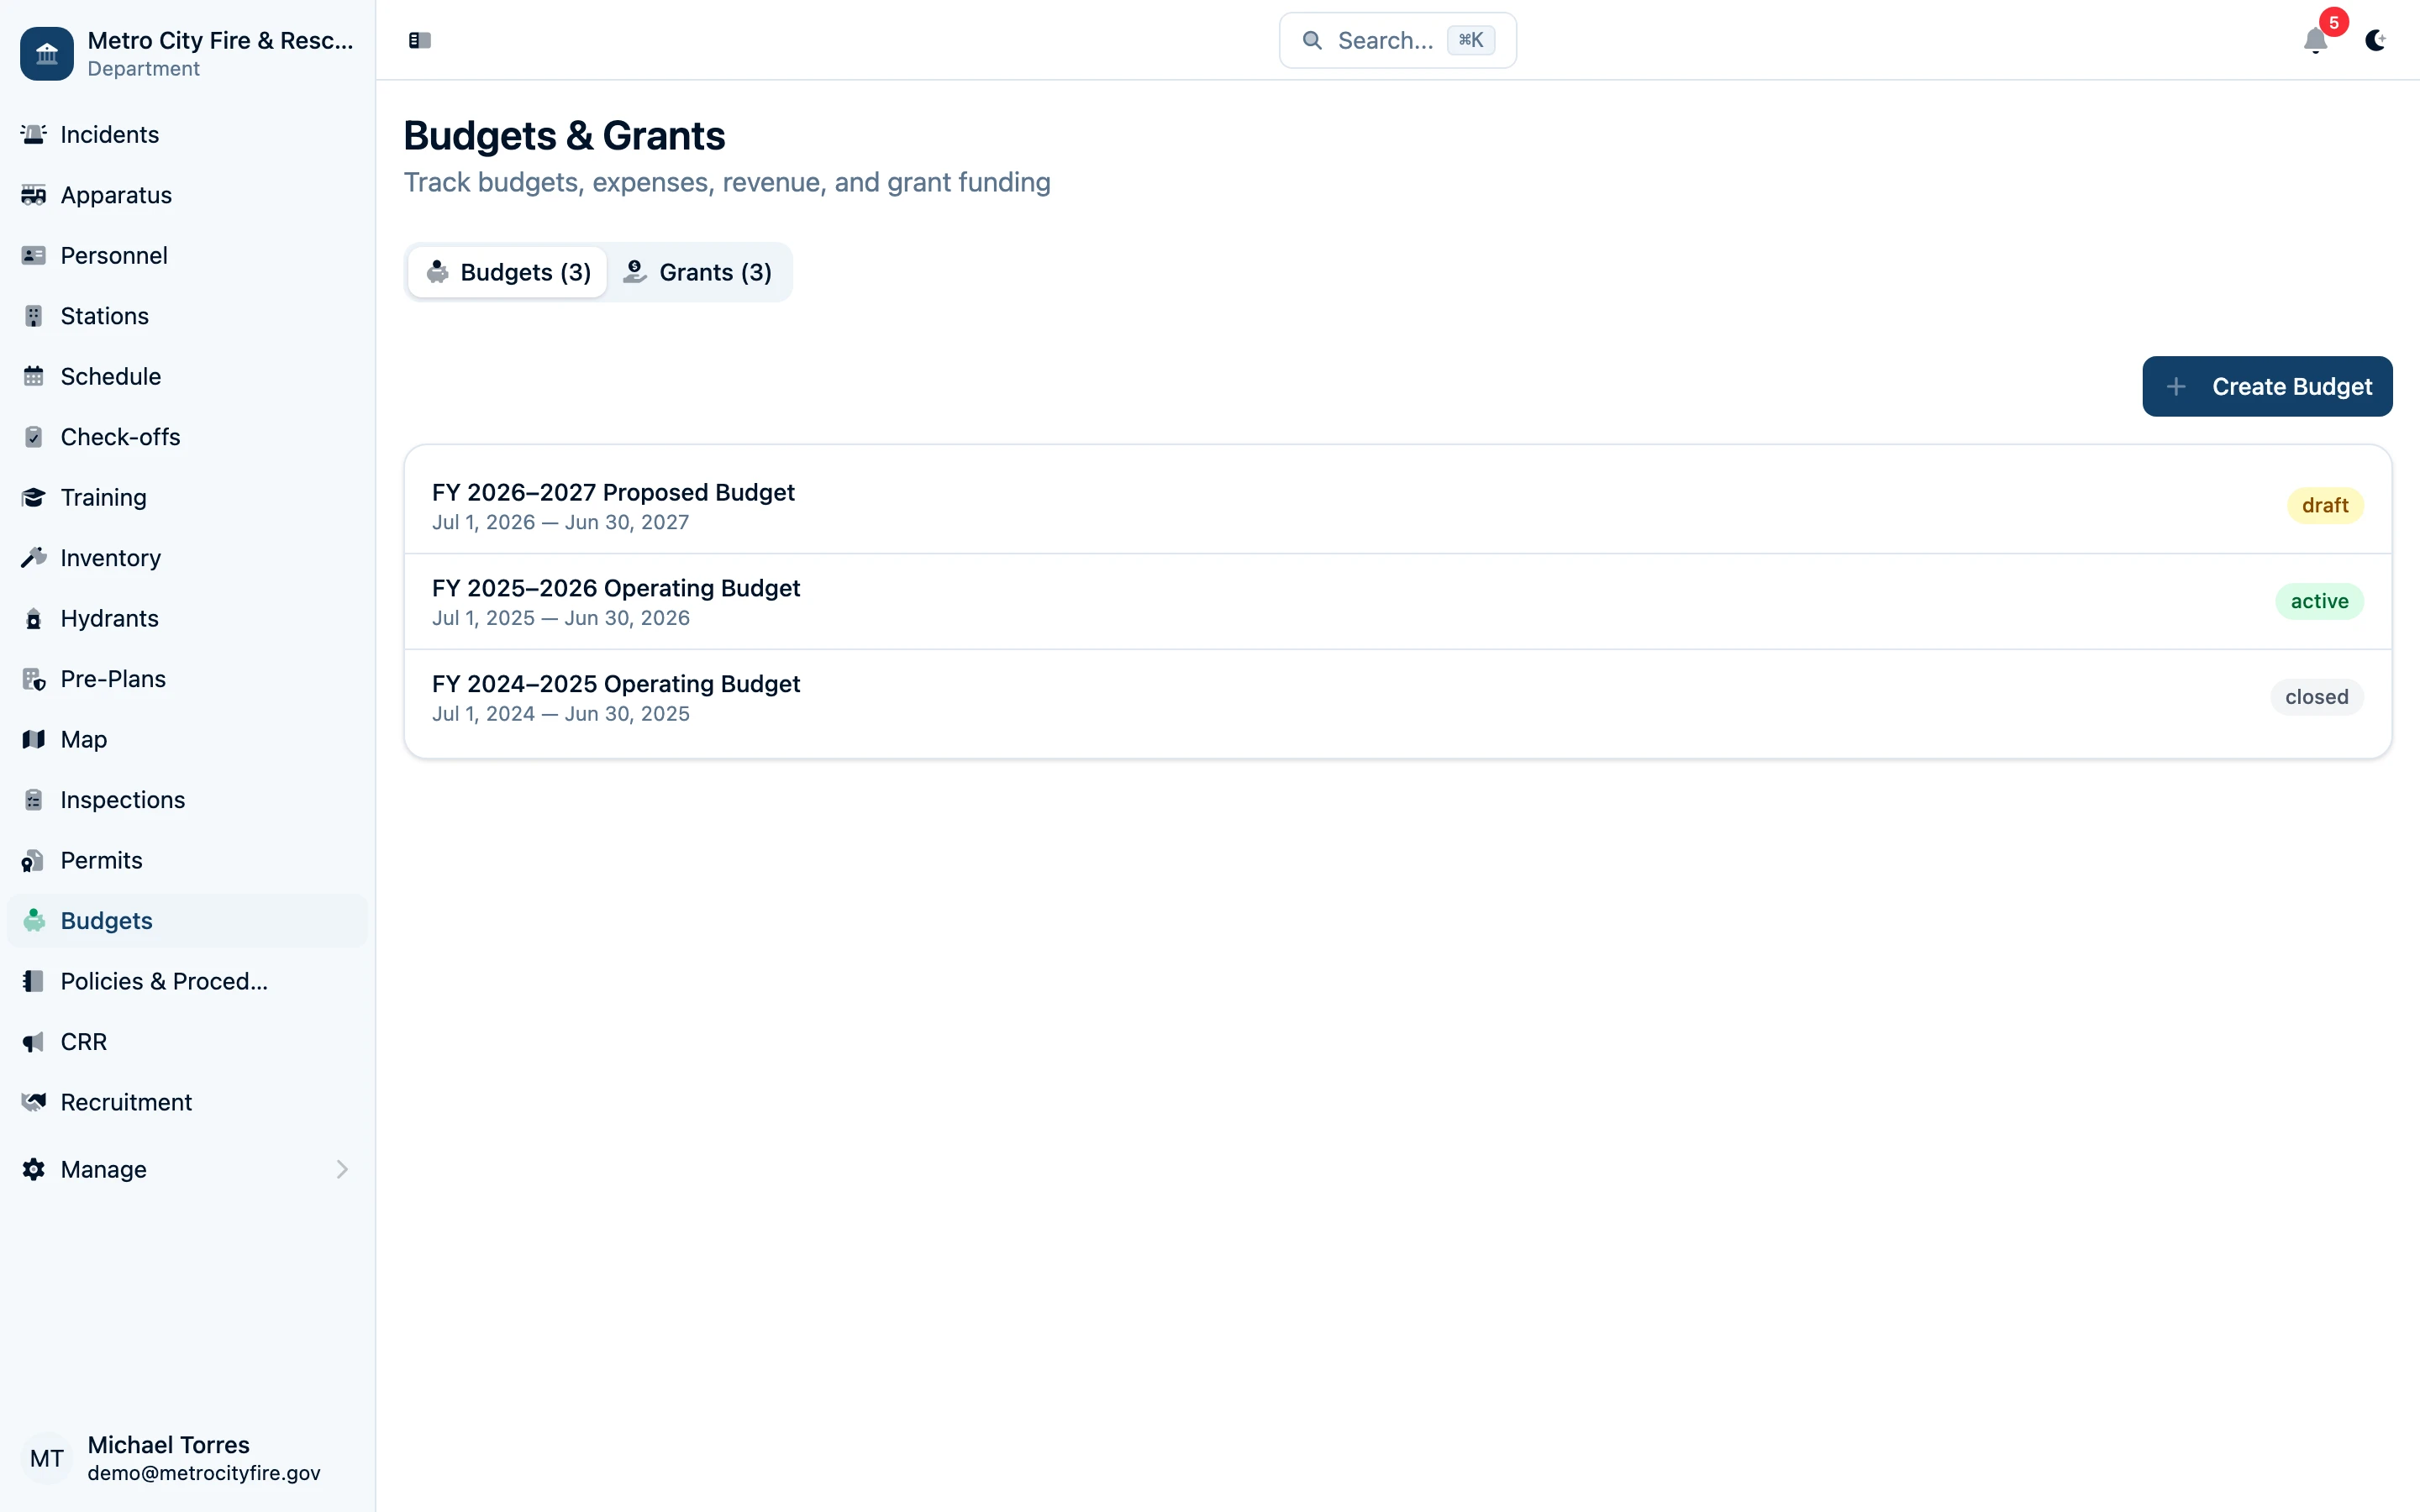This screenshot has width=2420, height=1512.
Task: Toggle the sidebar collapse control
Action: click(x=419, y=40)
